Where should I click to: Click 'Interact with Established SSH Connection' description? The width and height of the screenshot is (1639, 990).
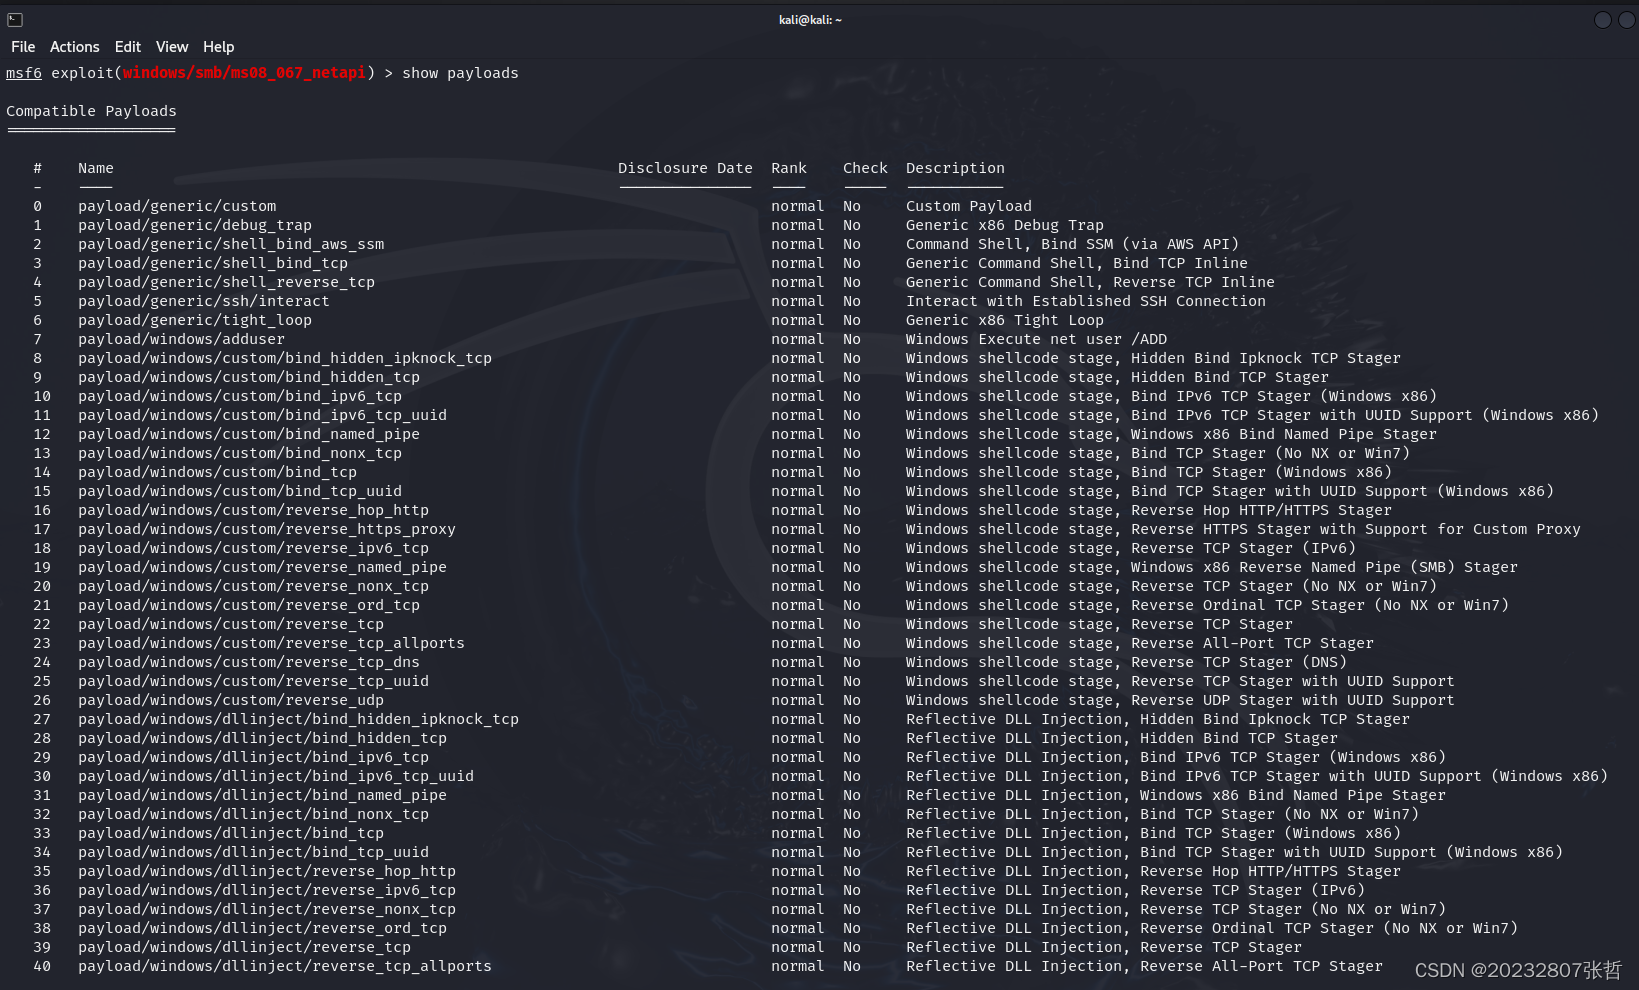point(1086,301)
